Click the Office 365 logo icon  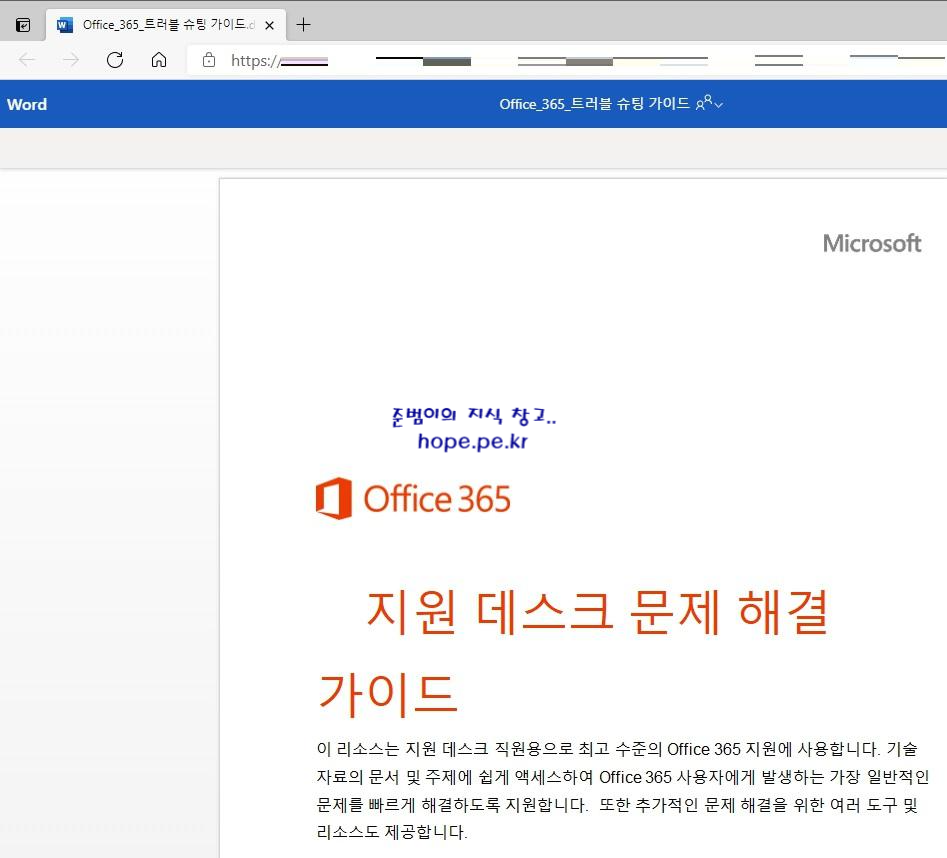pyautogui.click(x=334, y=498)
